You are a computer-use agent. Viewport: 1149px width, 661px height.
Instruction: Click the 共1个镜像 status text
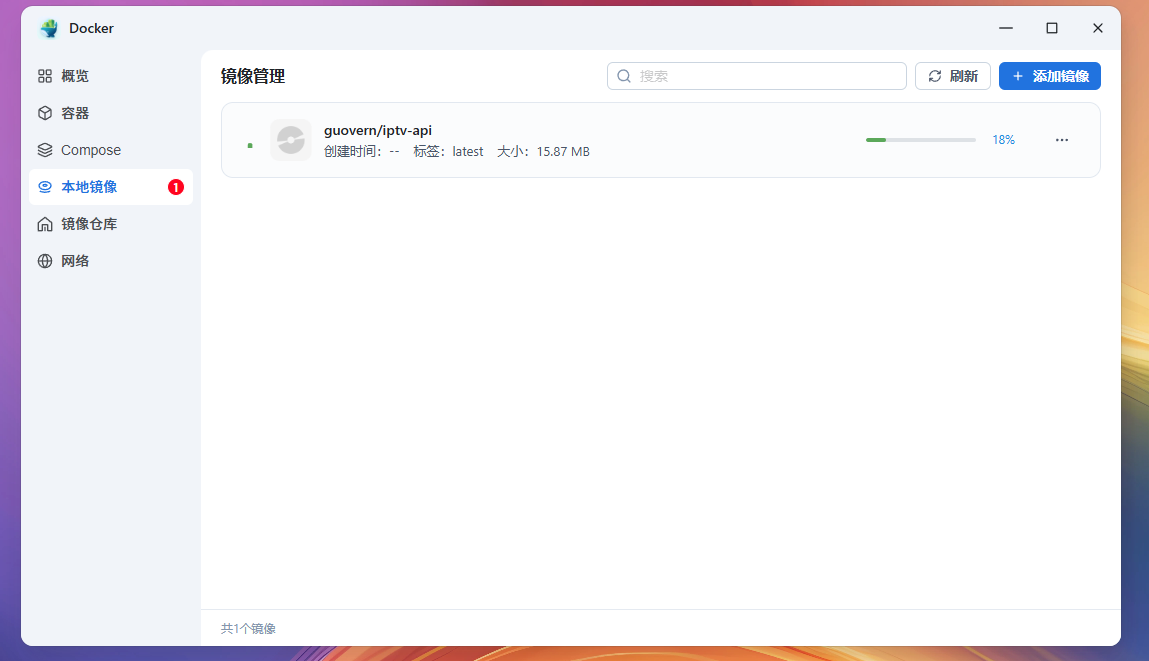click(248, 629)
